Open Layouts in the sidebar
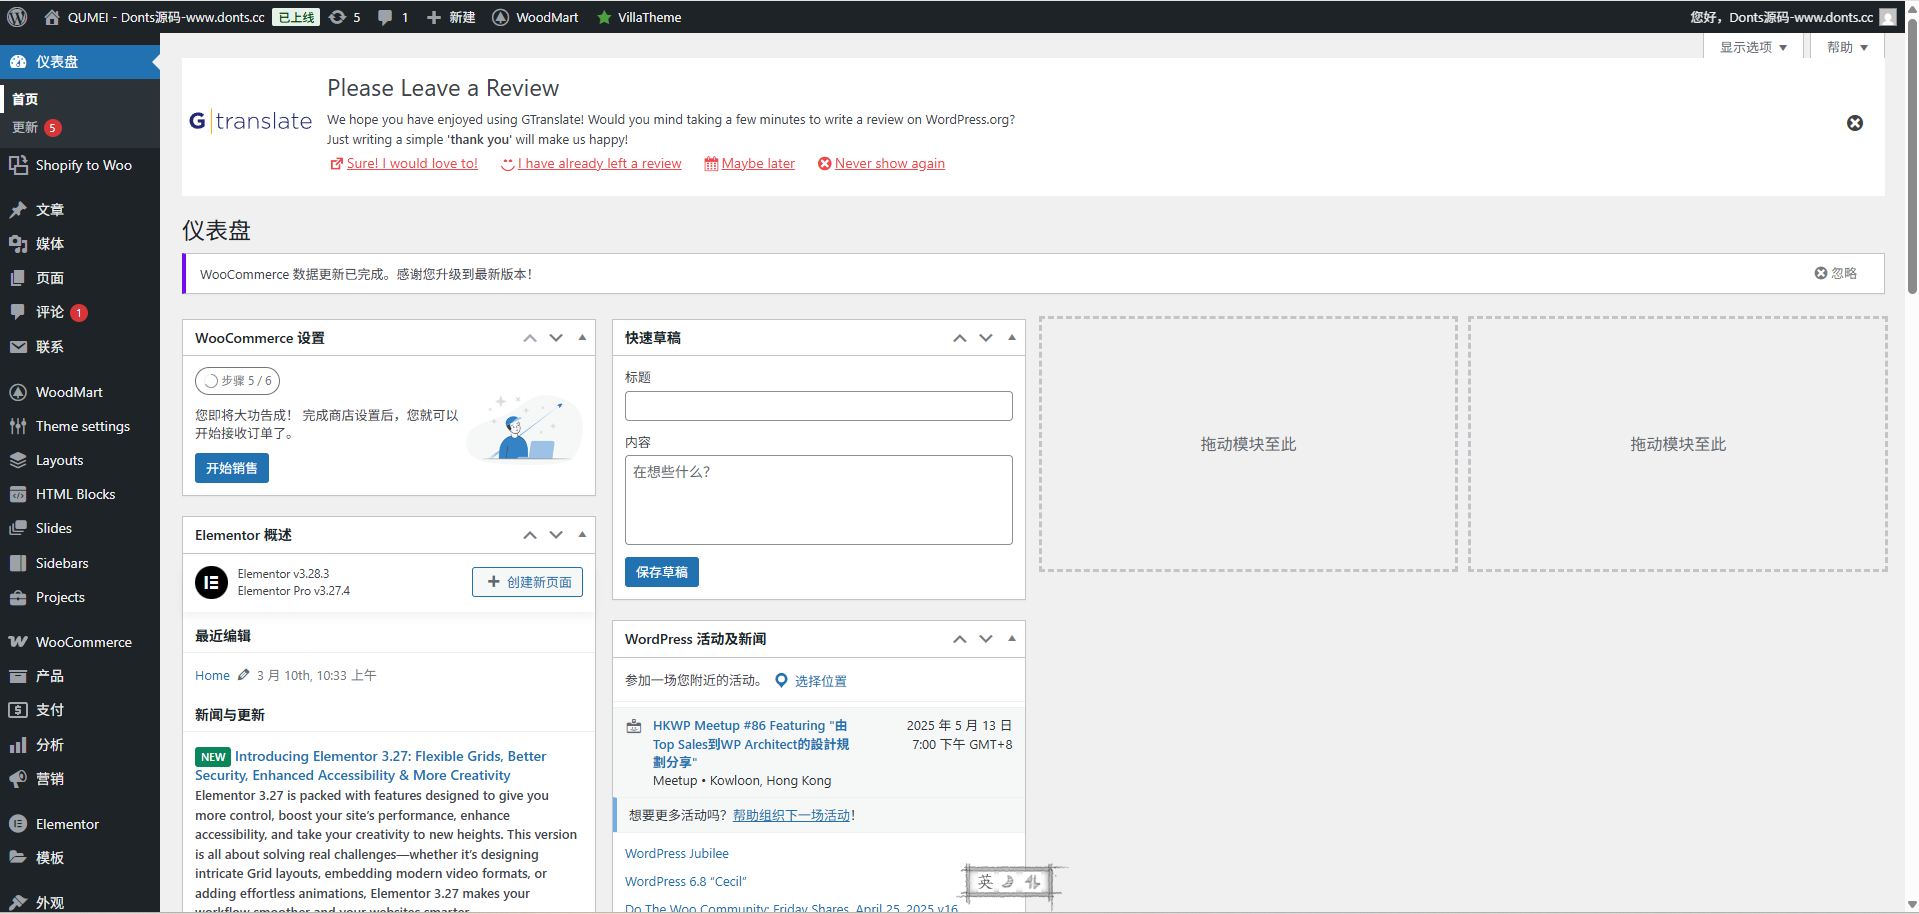 click(x=80, y=460)
